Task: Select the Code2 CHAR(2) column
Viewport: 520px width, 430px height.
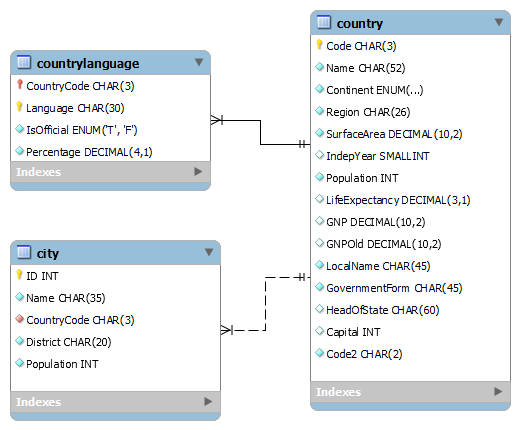Action: [x=364, y=354]
